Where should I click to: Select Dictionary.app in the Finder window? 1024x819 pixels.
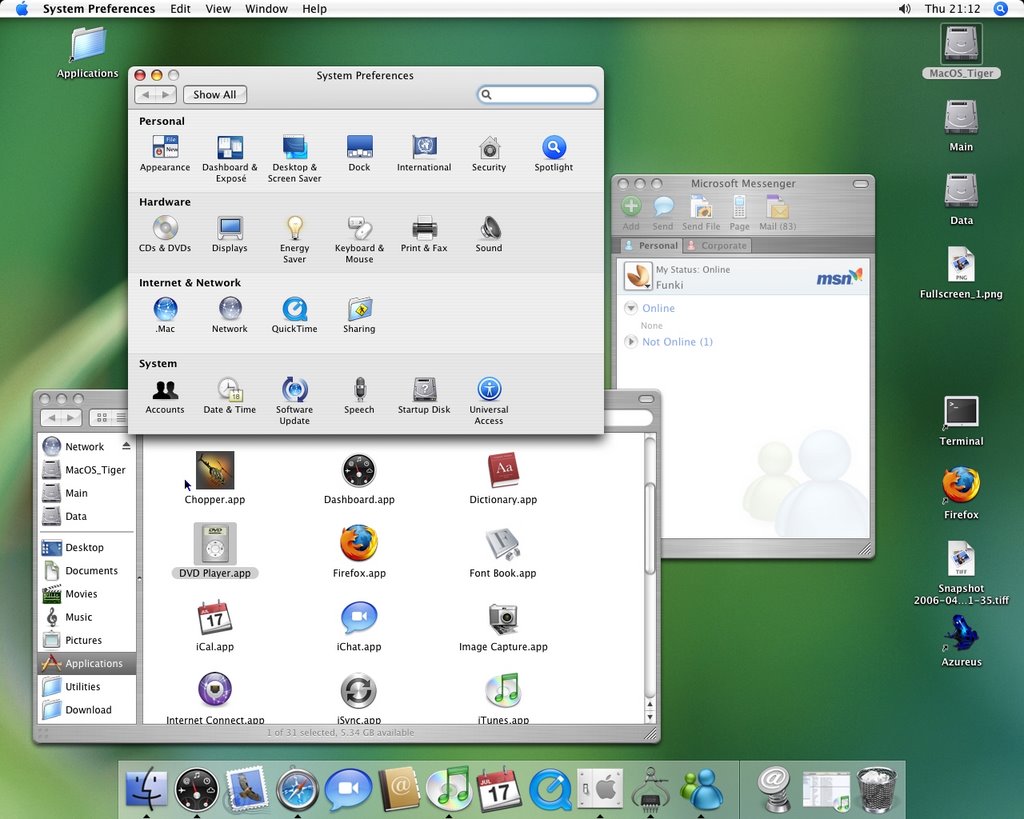tap(504, 478)
